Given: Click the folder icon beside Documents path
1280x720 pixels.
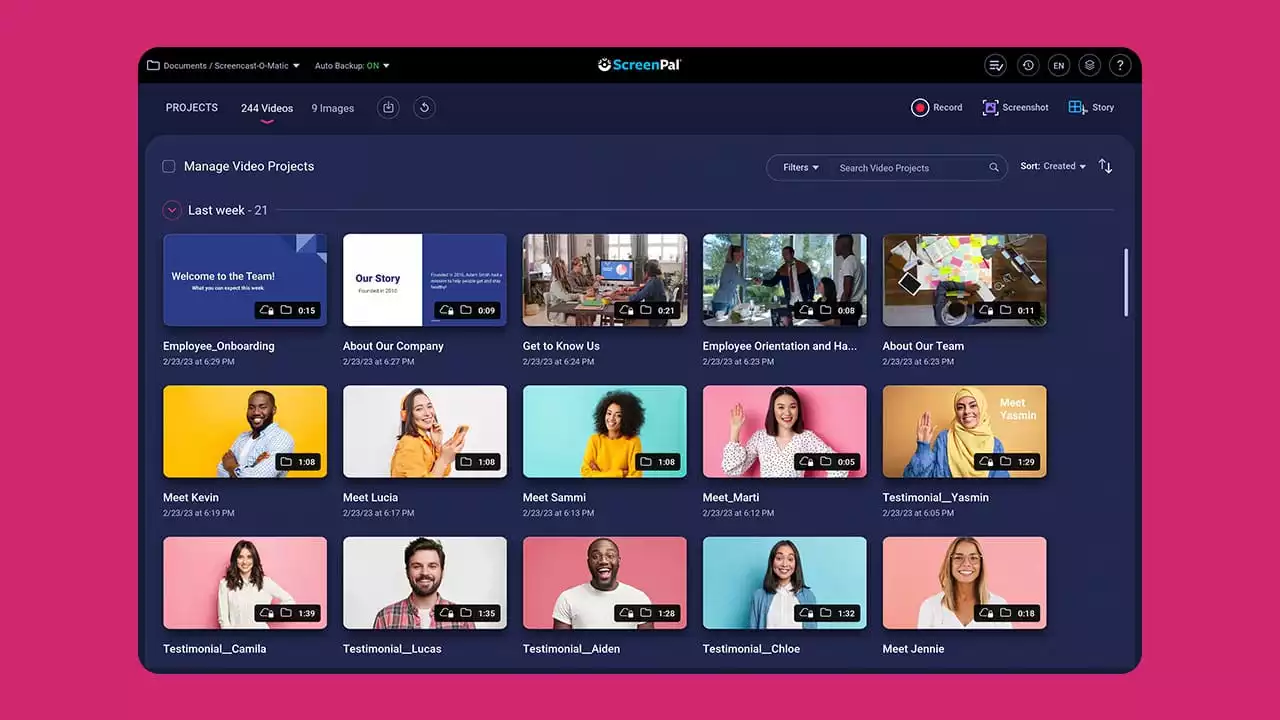Looking at the screenshot, I should (153, 66).
